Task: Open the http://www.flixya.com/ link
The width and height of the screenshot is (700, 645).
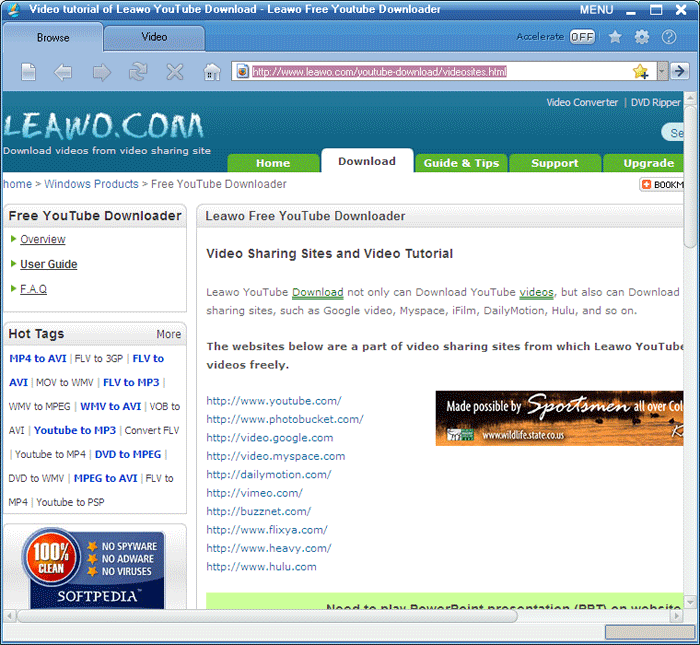Action: pos(267,530)
